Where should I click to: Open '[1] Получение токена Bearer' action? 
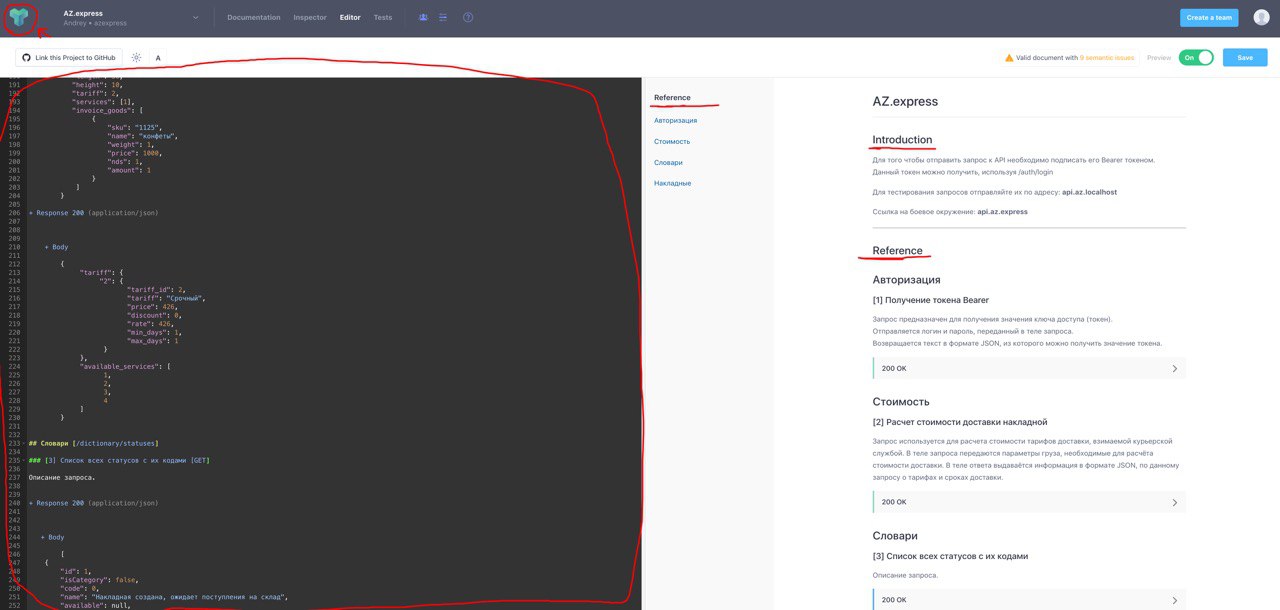[x=930, y=300]
